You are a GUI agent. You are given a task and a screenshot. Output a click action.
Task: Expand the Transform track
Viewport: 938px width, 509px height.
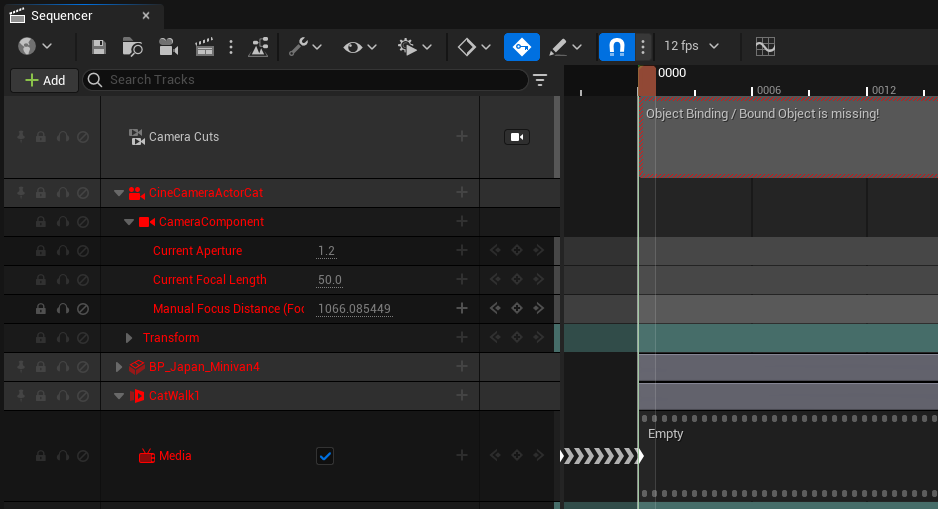(129, 338)
